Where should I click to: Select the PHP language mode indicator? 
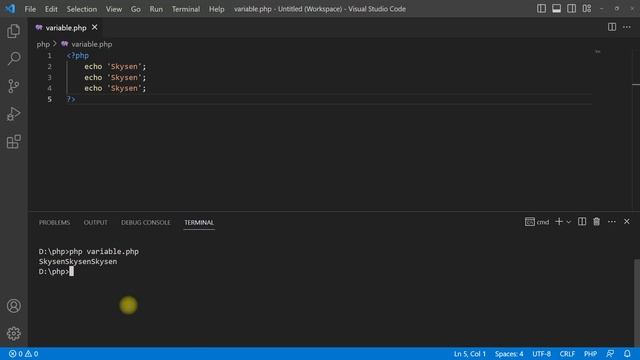tap(590, 354)
